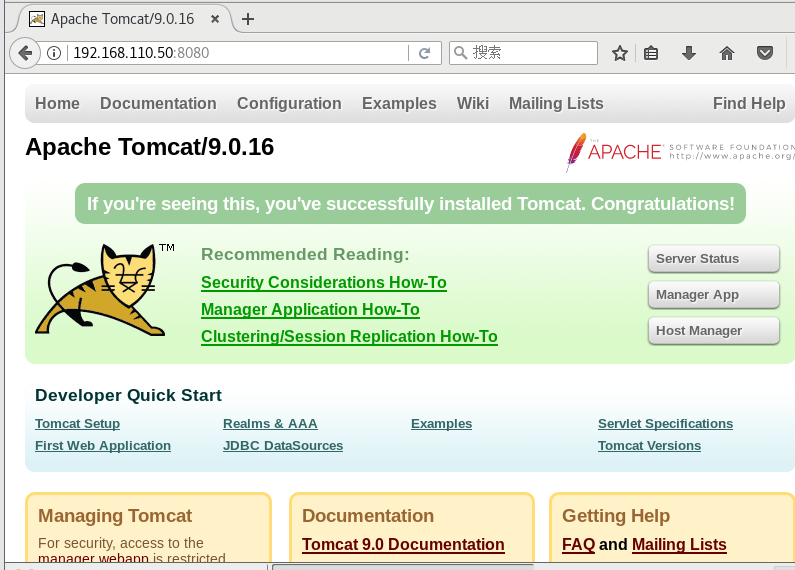Go back with the browser back arrow

(25, 53)
